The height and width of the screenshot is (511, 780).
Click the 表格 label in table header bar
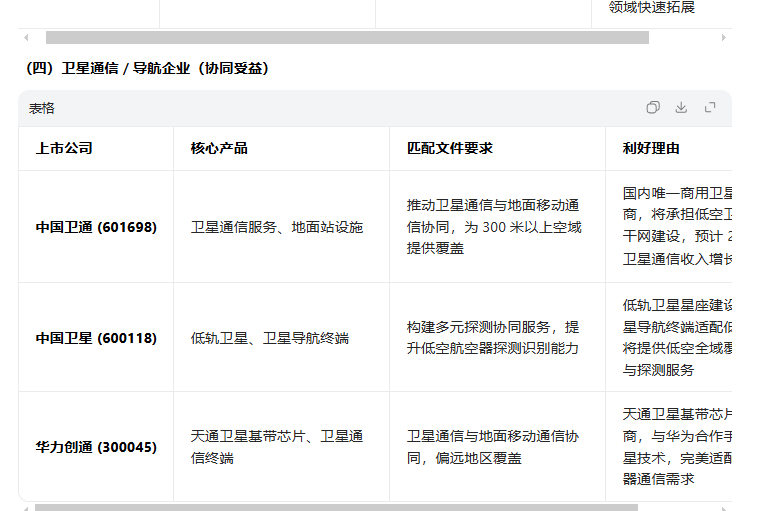41,108
